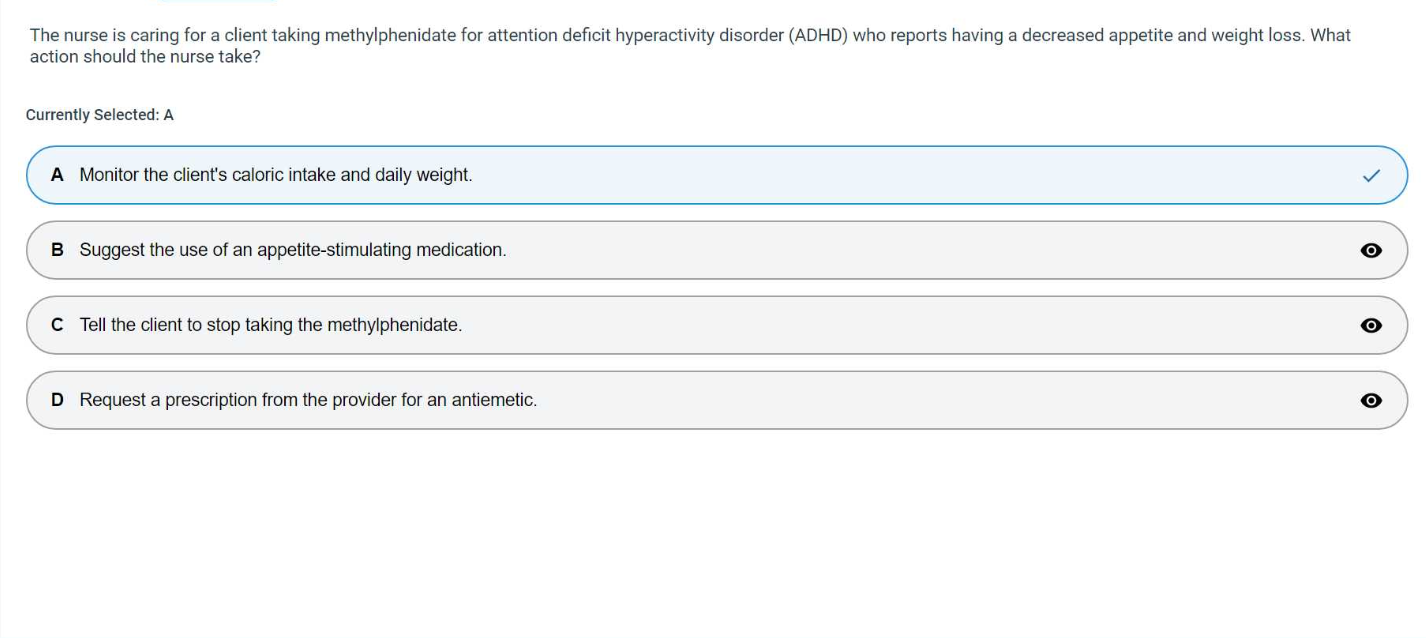Click the bold letter A answer label
The image size is (1426, 638).
coord(57,175)
